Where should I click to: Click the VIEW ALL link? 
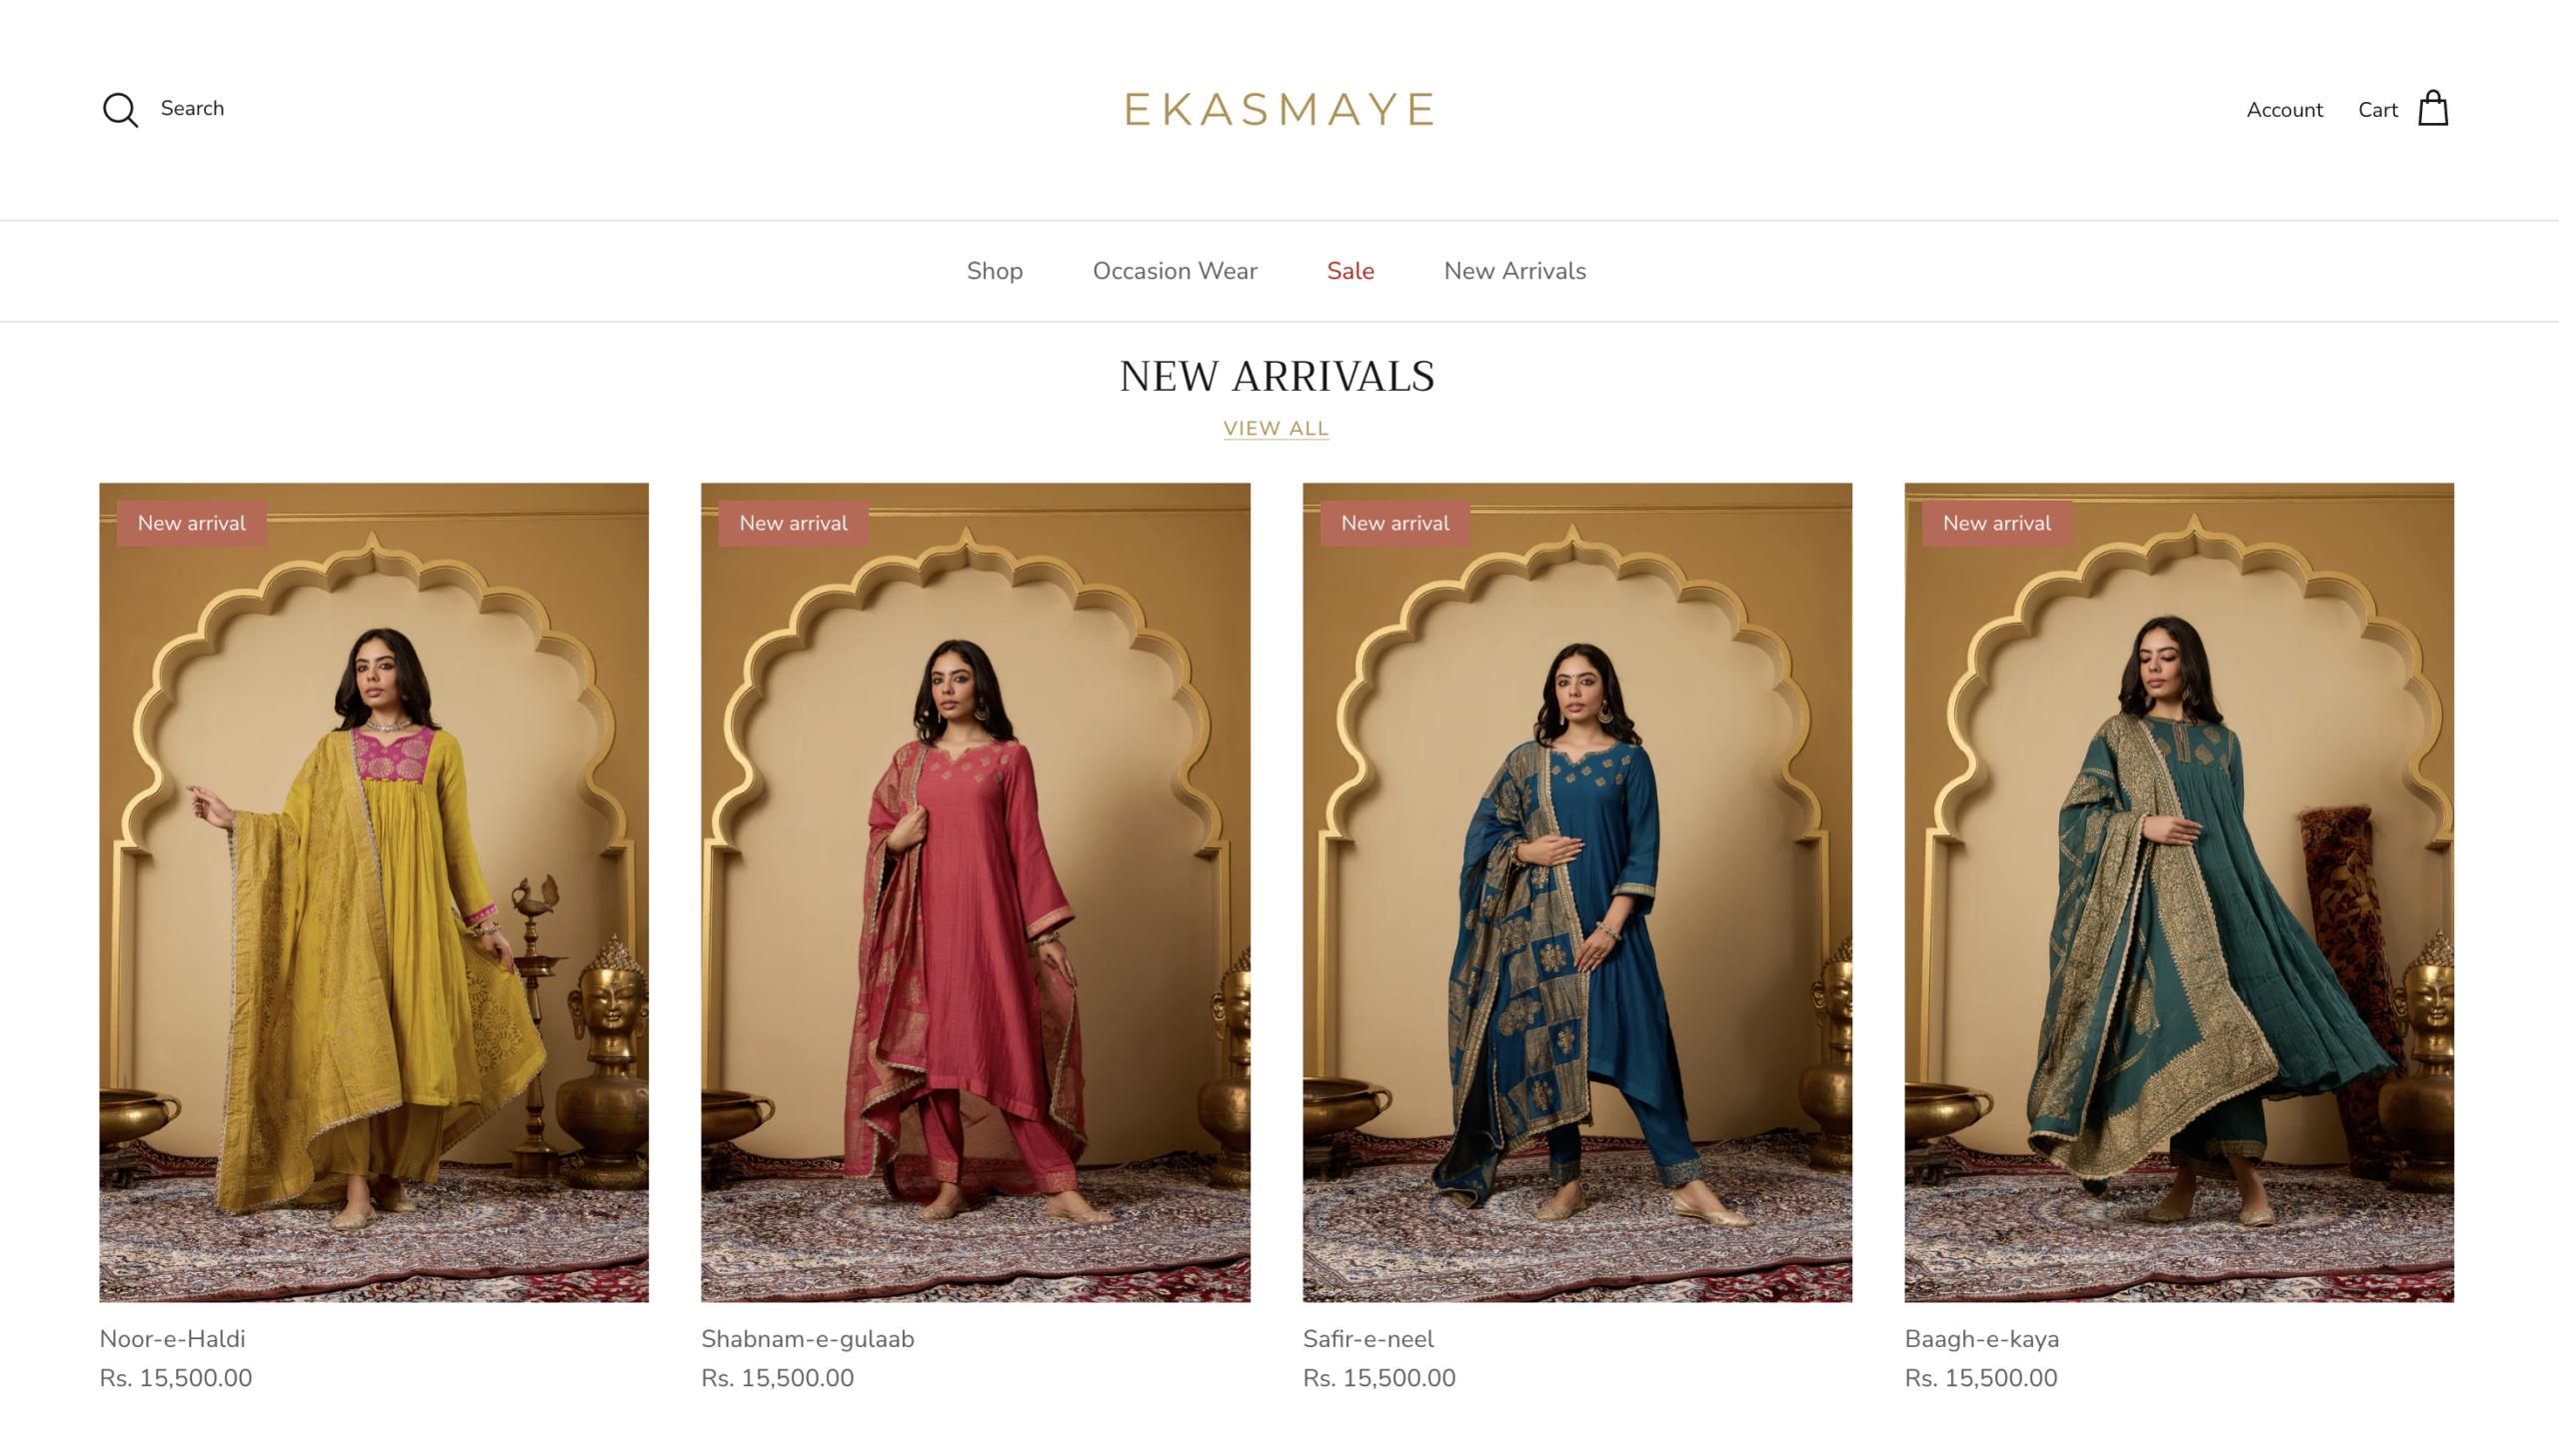1276,428
